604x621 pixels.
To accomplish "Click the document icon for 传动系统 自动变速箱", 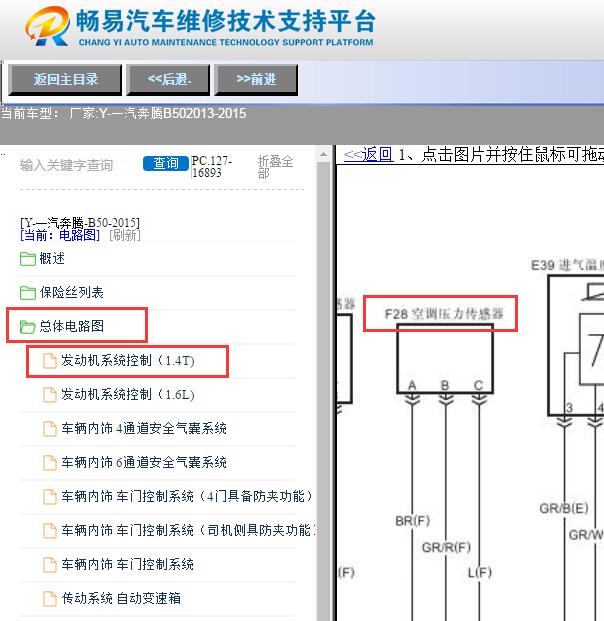I will click(50, 598).
